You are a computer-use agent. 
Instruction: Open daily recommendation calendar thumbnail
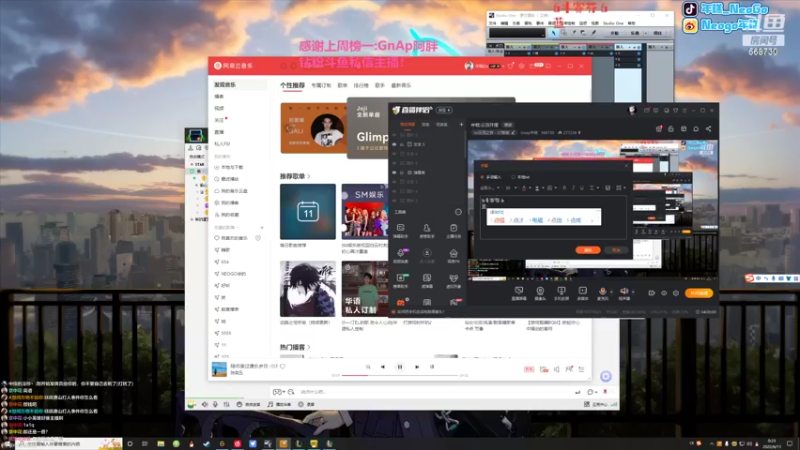308,211
